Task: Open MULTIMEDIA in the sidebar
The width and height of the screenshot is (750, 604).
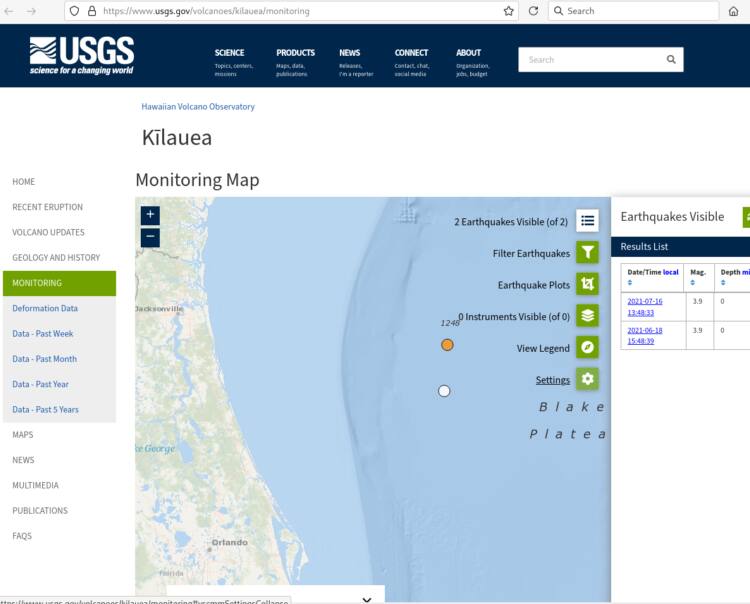Action: 35,485
